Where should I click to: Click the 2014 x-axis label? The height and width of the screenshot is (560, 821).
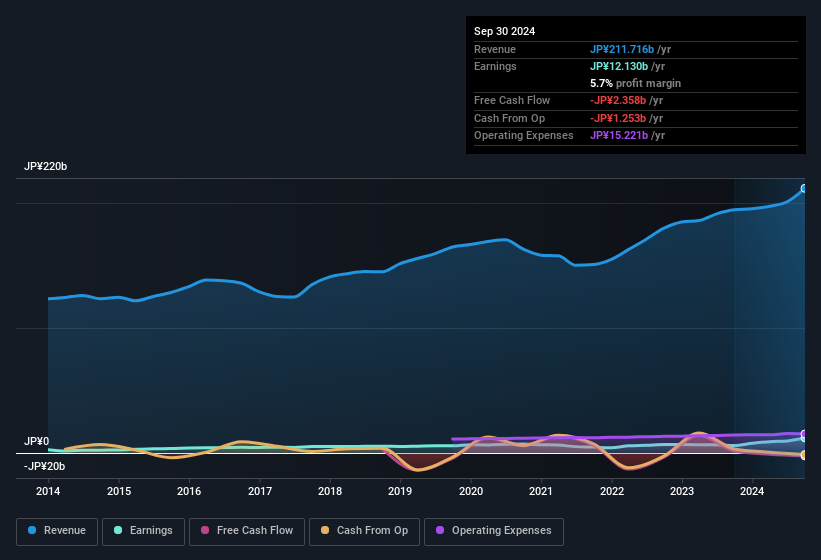(x=48, y=491)
